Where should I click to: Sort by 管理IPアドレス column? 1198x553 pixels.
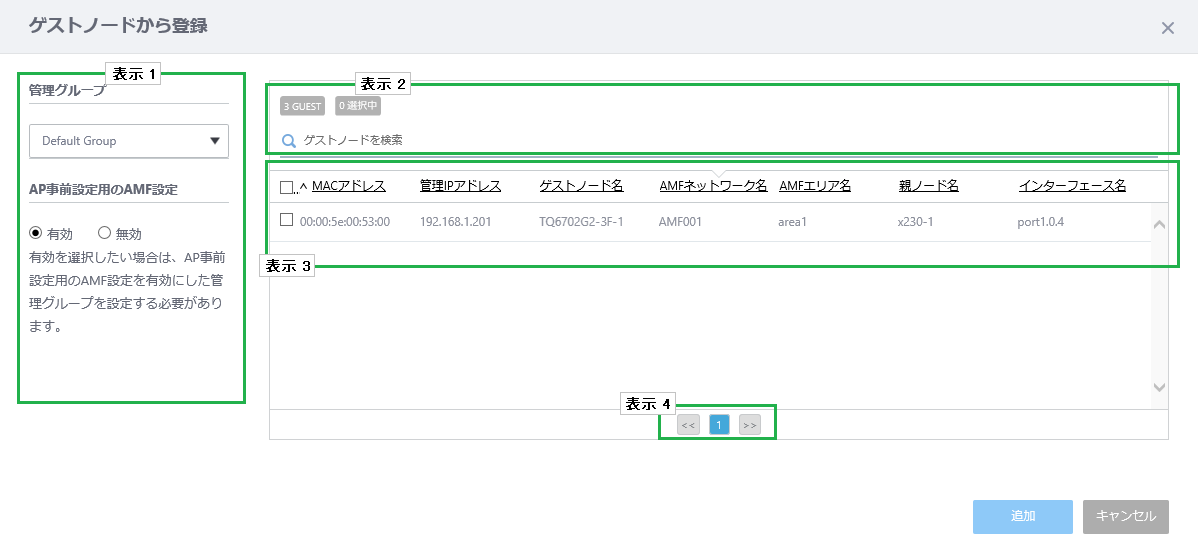coord(461,186)
